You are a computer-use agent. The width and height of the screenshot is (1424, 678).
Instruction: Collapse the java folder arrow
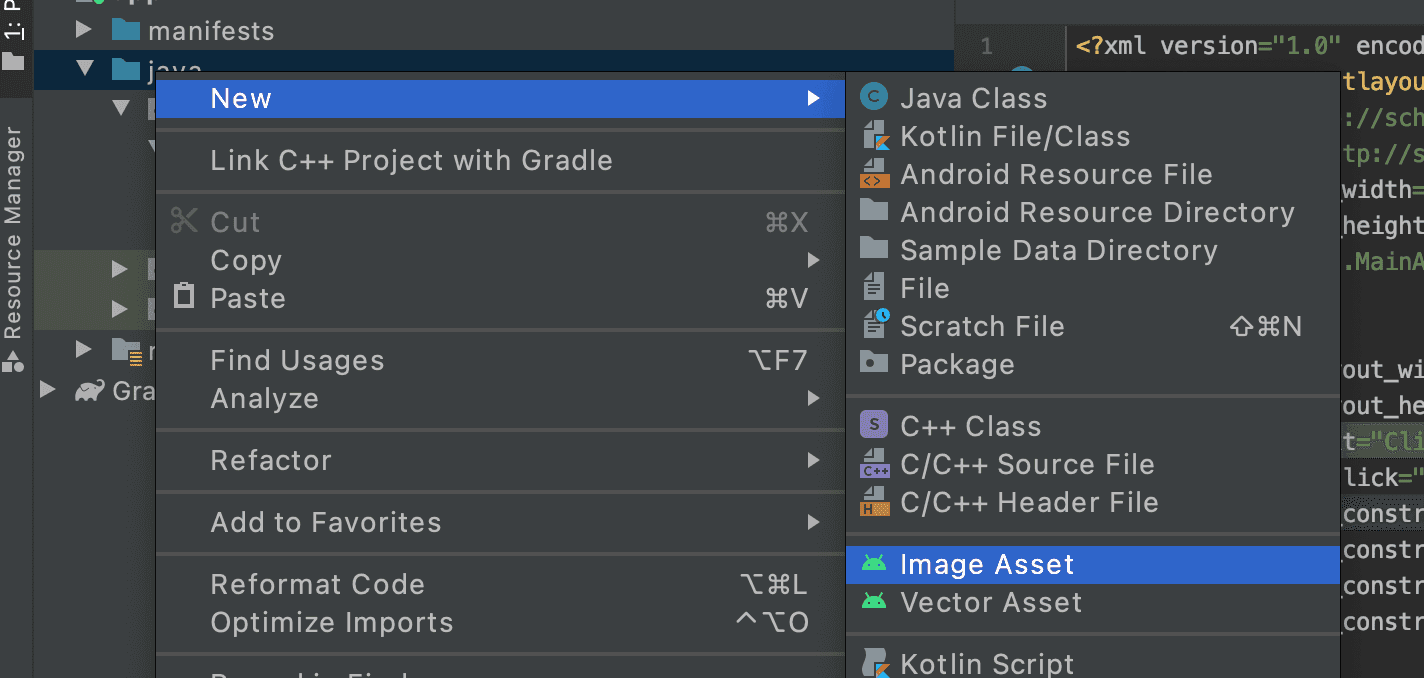pos(85,69)
